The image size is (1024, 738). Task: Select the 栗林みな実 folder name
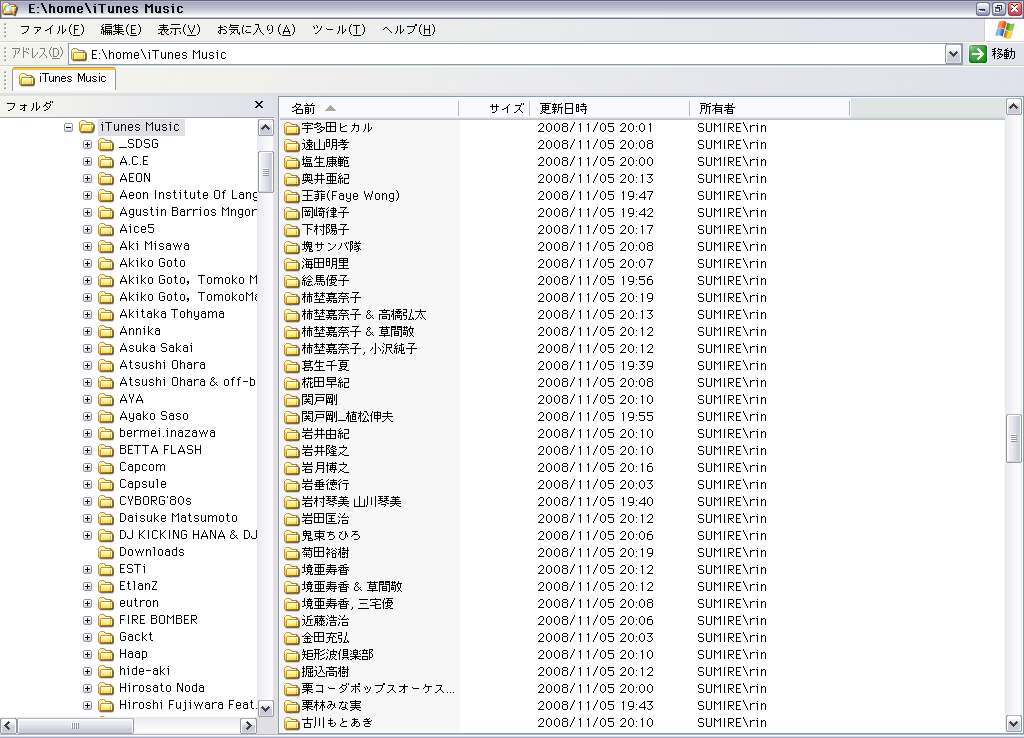click(x=331, y=705)
